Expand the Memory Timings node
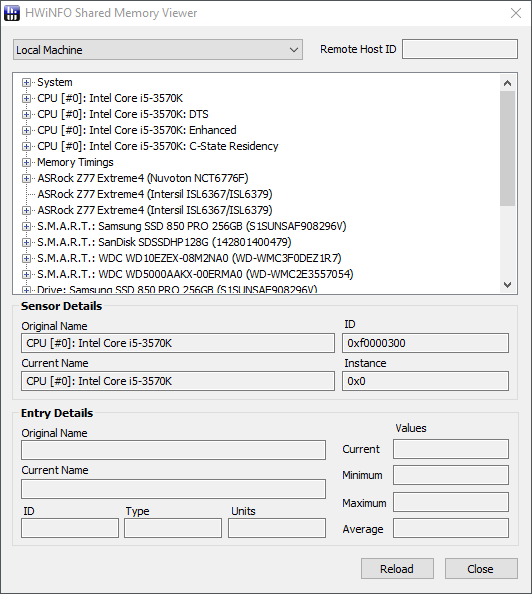 (x=26, y=162)
